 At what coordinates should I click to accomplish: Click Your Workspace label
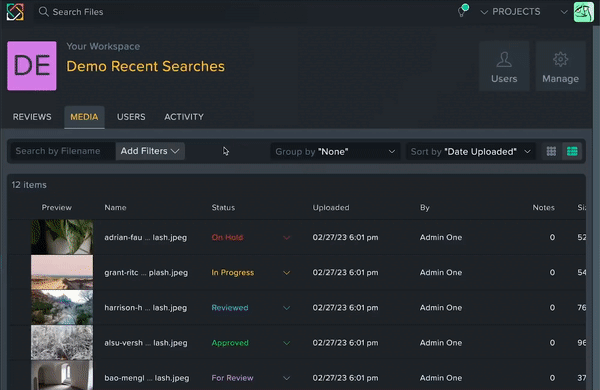pyautogui.click(x=103, y=46)
